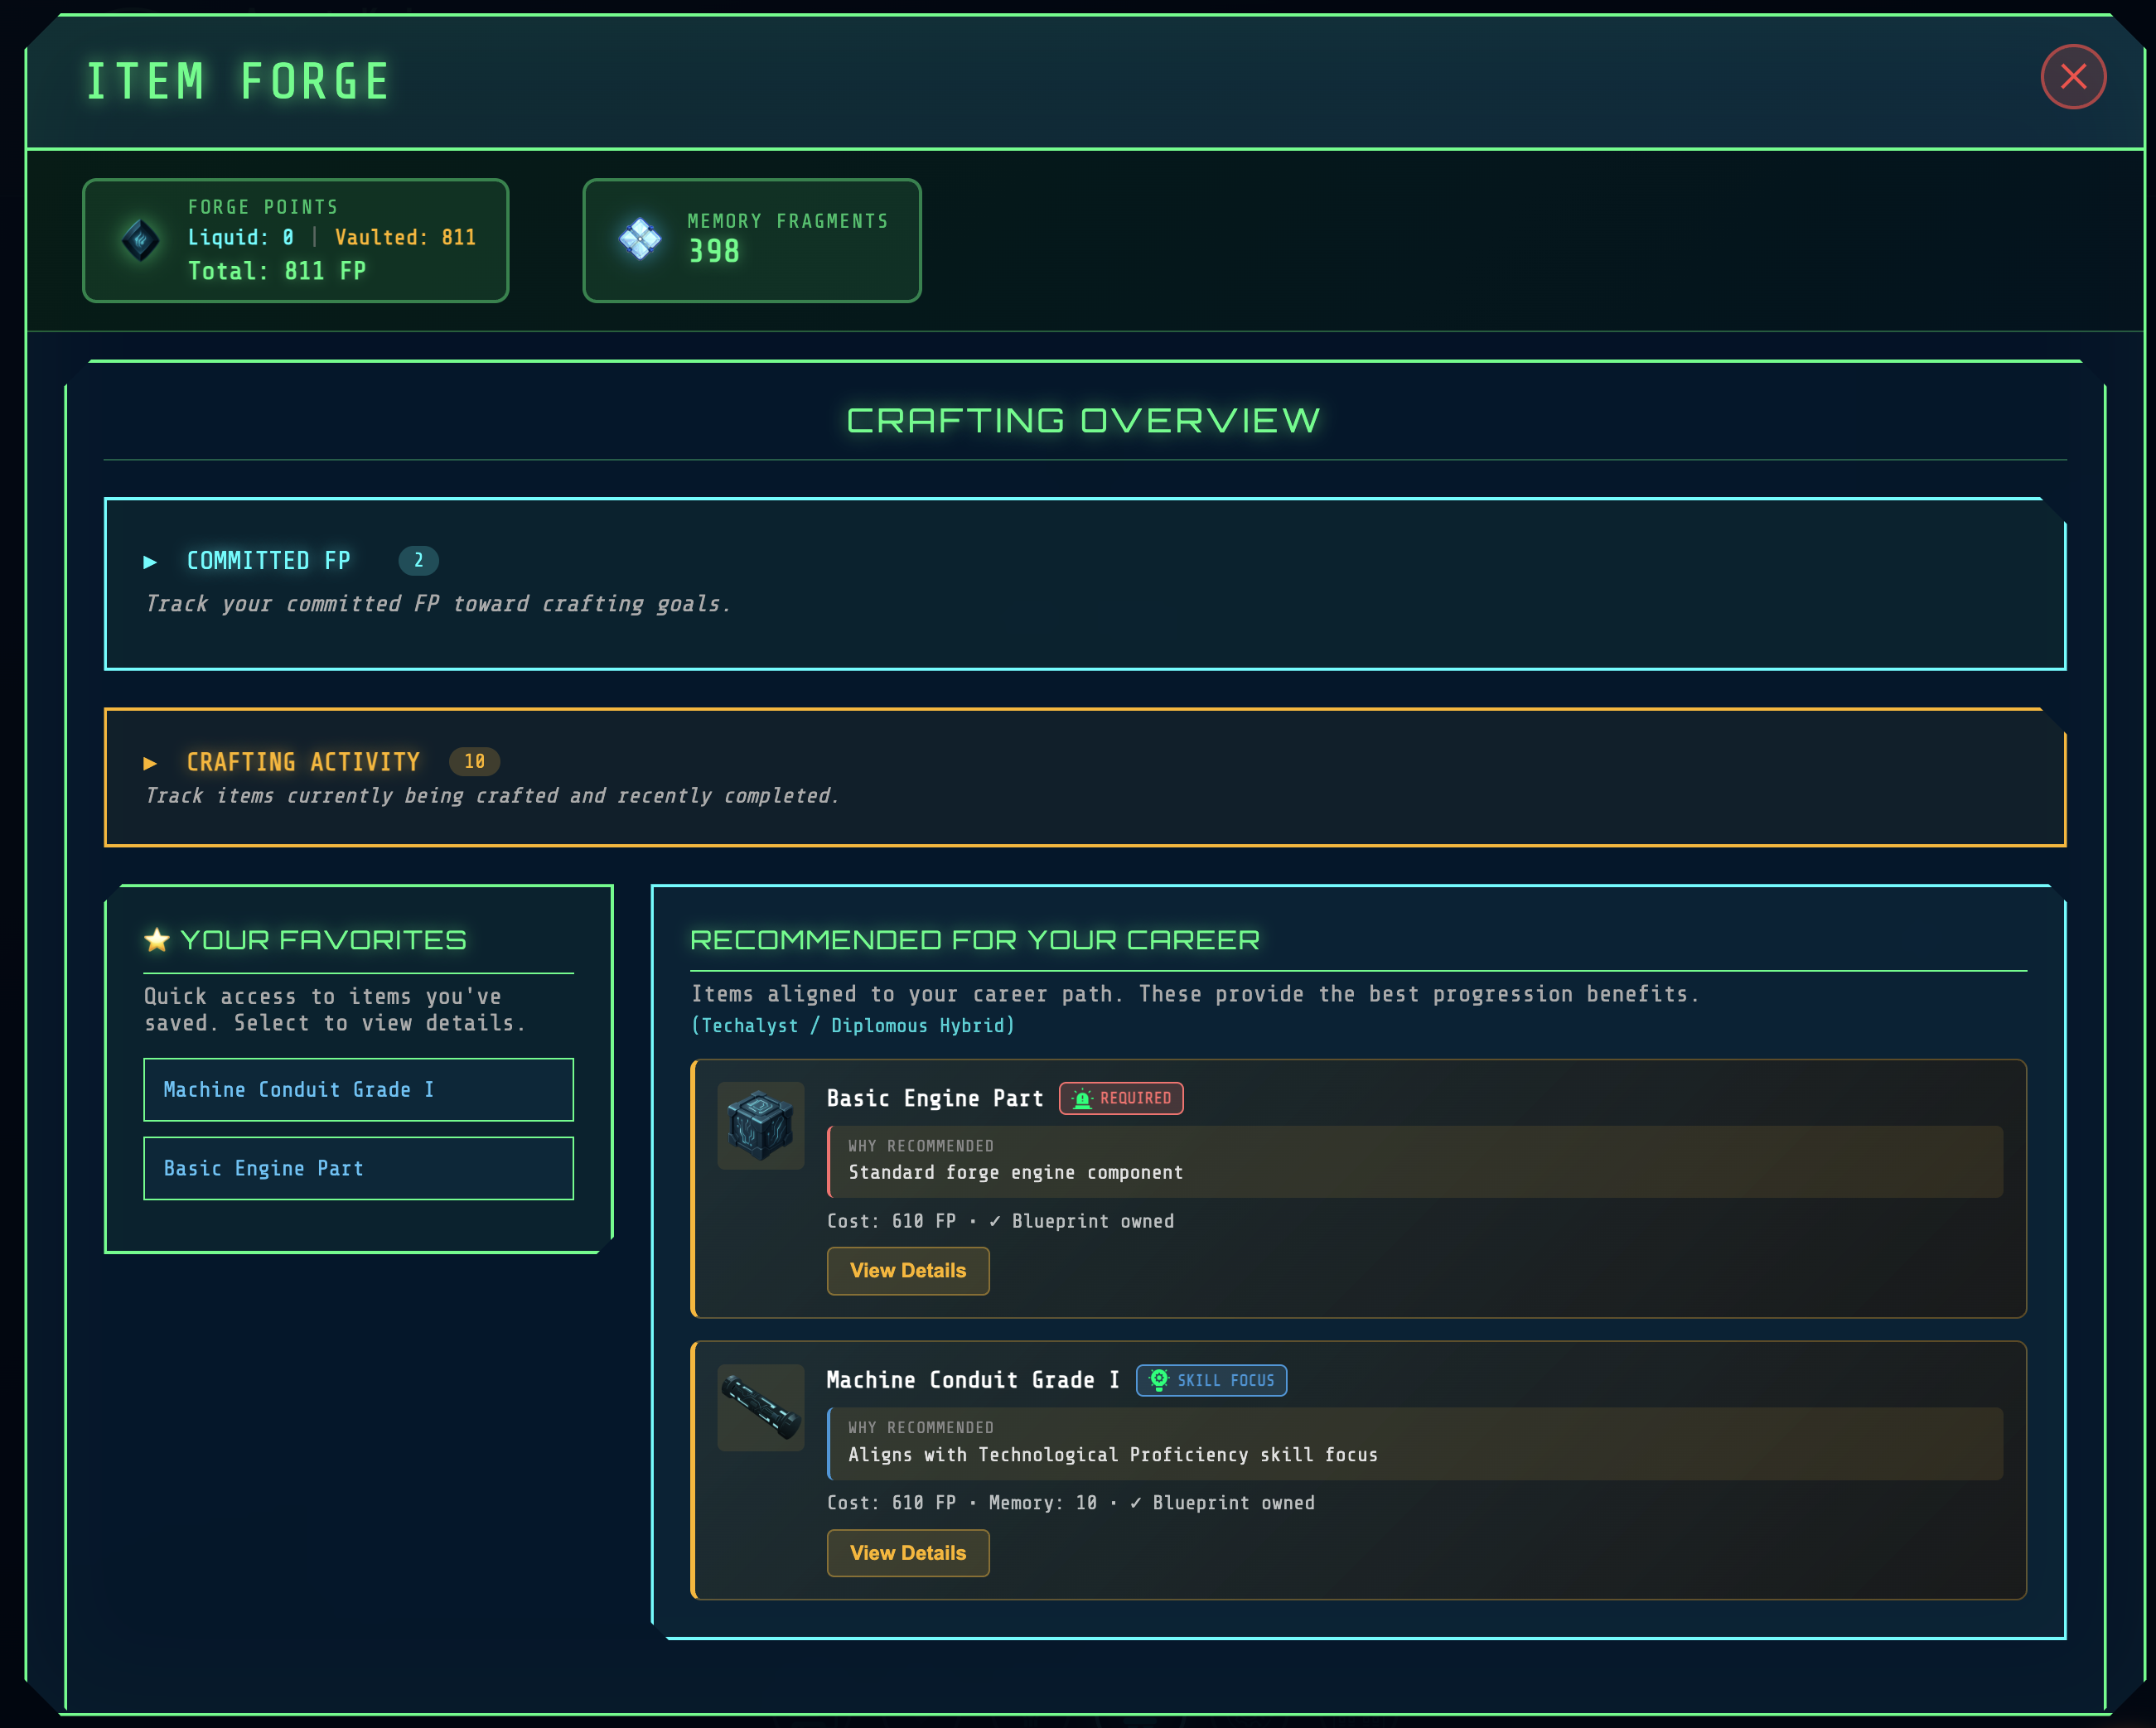
Task: View Details for Machine Conduit Grade I
Action: (x=907, y=1553)
